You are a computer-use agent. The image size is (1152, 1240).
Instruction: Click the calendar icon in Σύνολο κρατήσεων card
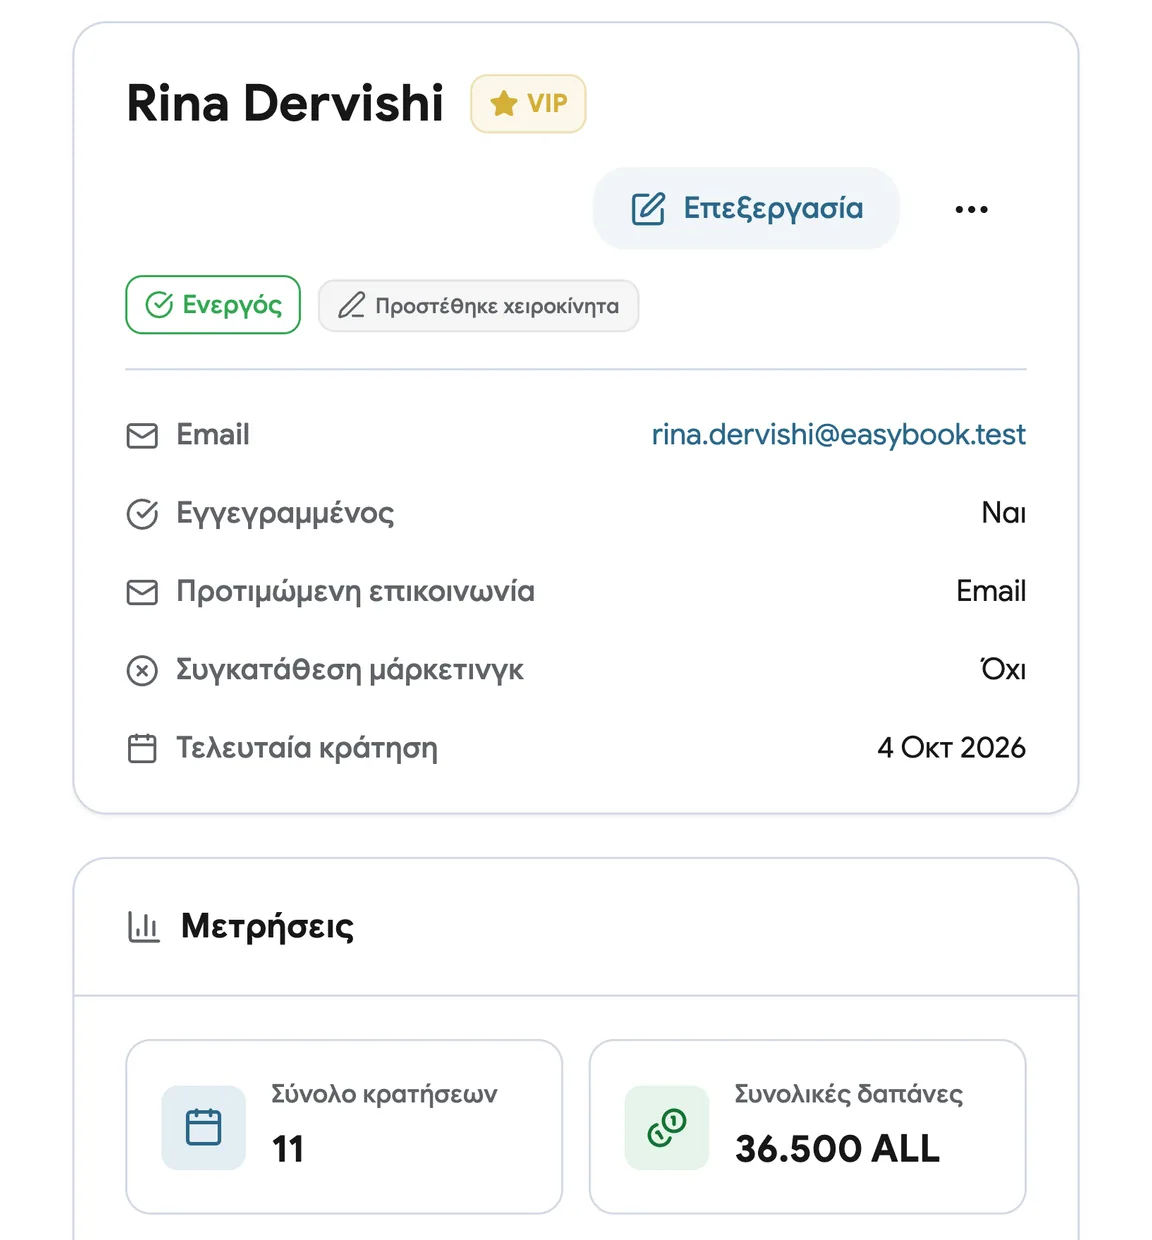[x=203, y=1127]
